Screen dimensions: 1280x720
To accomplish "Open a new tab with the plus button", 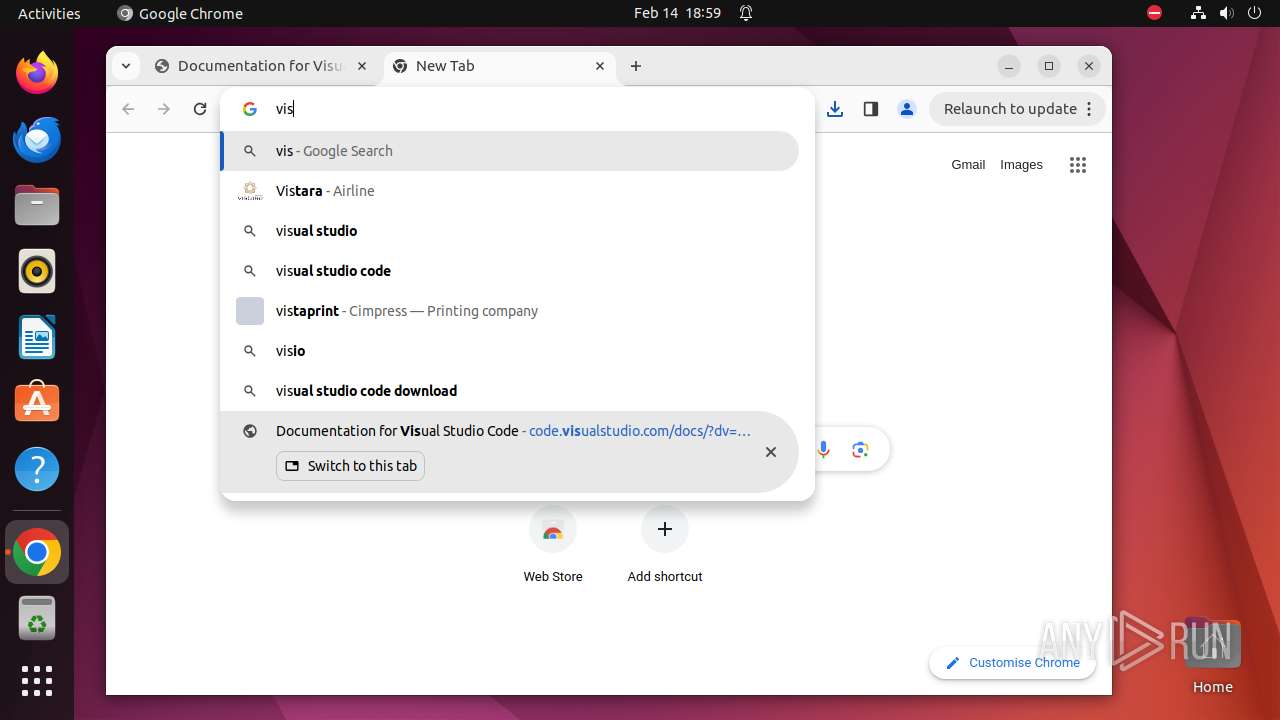I will (x=636, y=66).
